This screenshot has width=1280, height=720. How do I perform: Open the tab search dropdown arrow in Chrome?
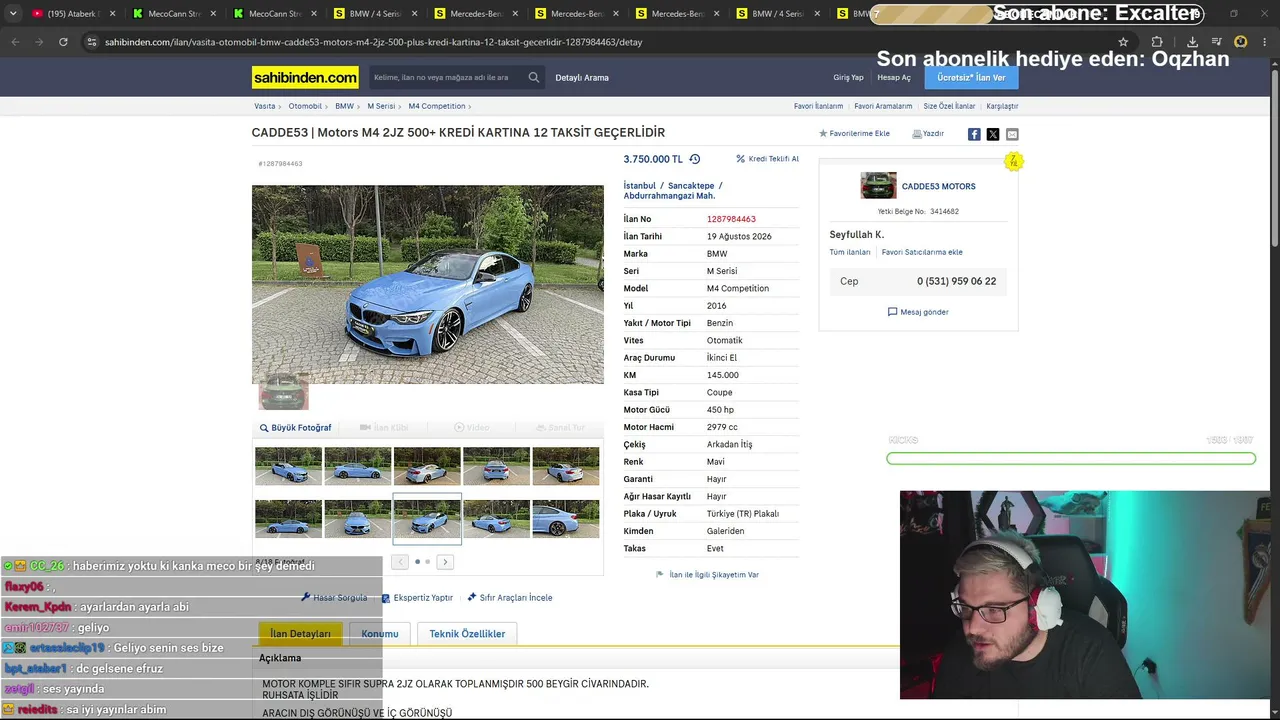13,14
